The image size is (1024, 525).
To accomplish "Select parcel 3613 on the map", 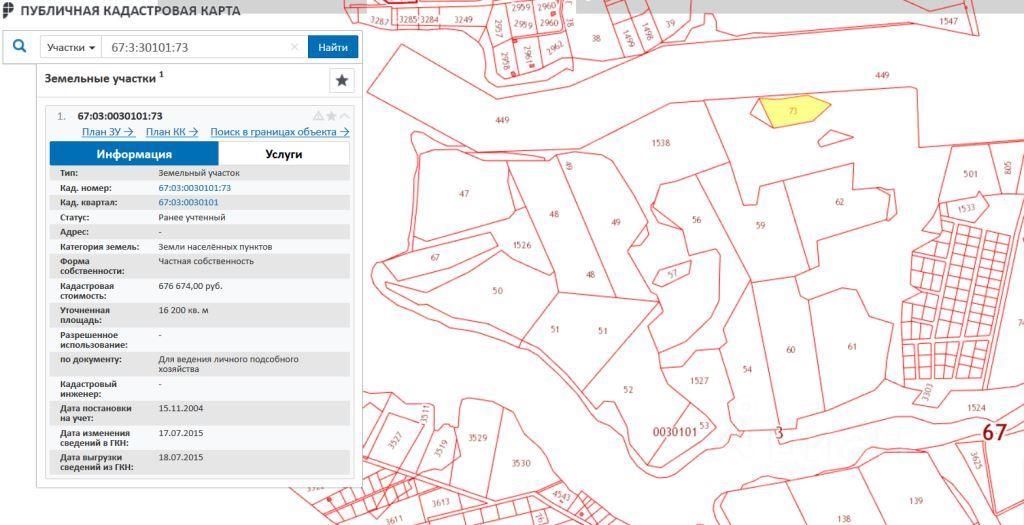I will click(441, 501).
